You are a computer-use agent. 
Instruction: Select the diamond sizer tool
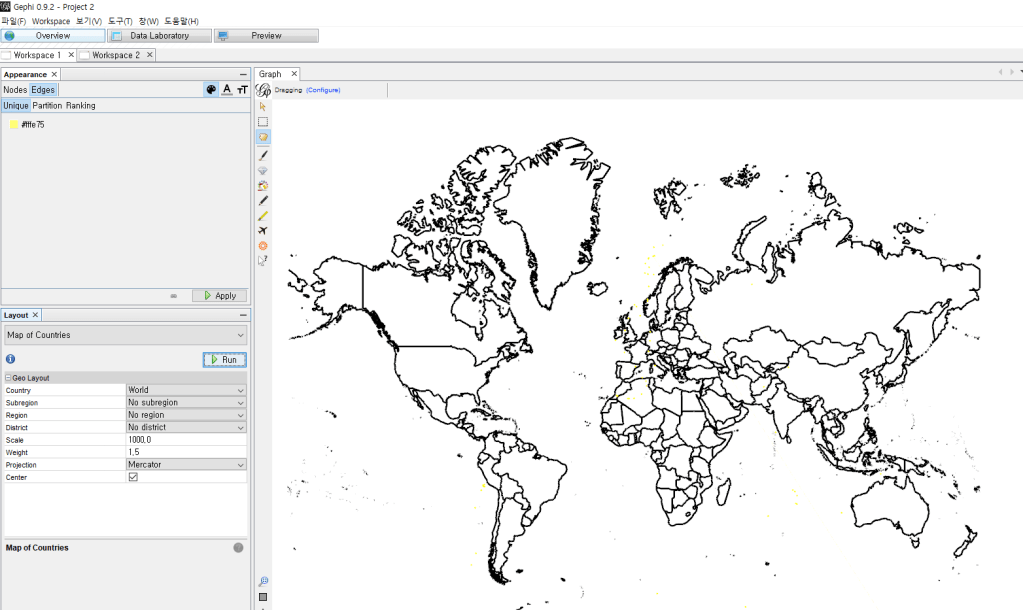coord(263,170)
